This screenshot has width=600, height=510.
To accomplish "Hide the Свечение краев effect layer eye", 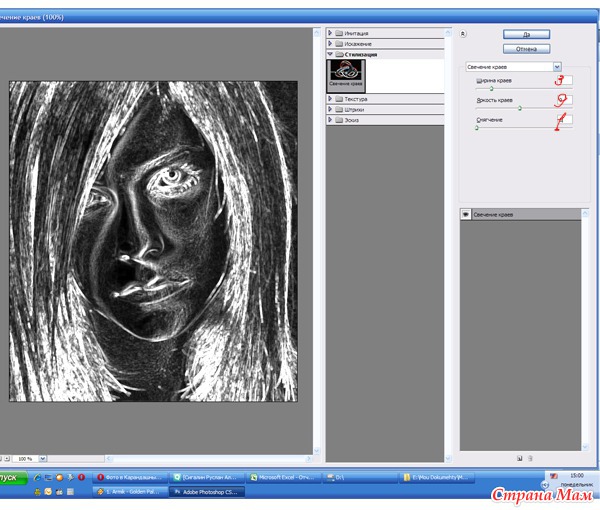I will point(466,215).
